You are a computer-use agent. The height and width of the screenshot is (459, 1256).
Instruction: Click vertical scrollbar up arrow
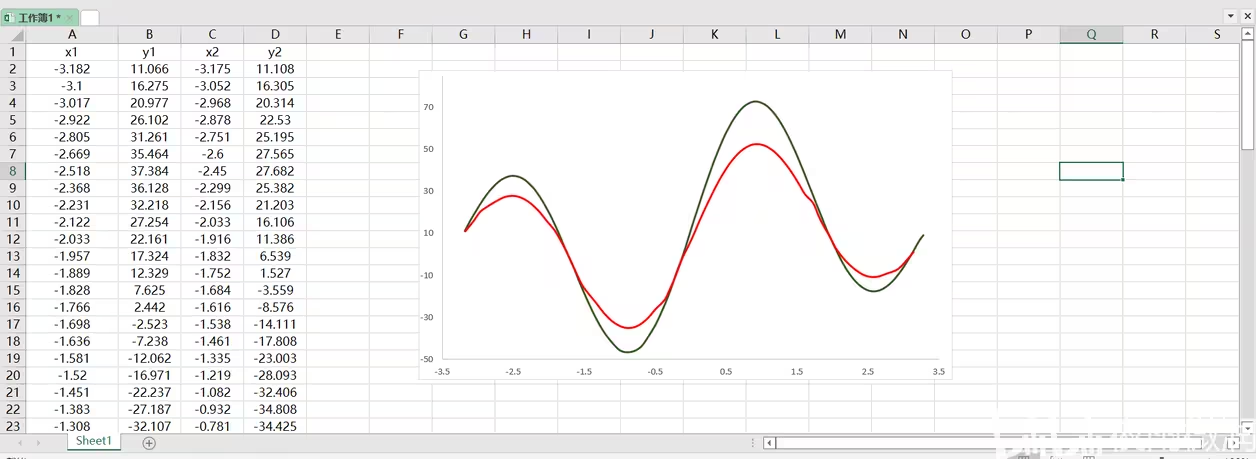[1247, 35]
